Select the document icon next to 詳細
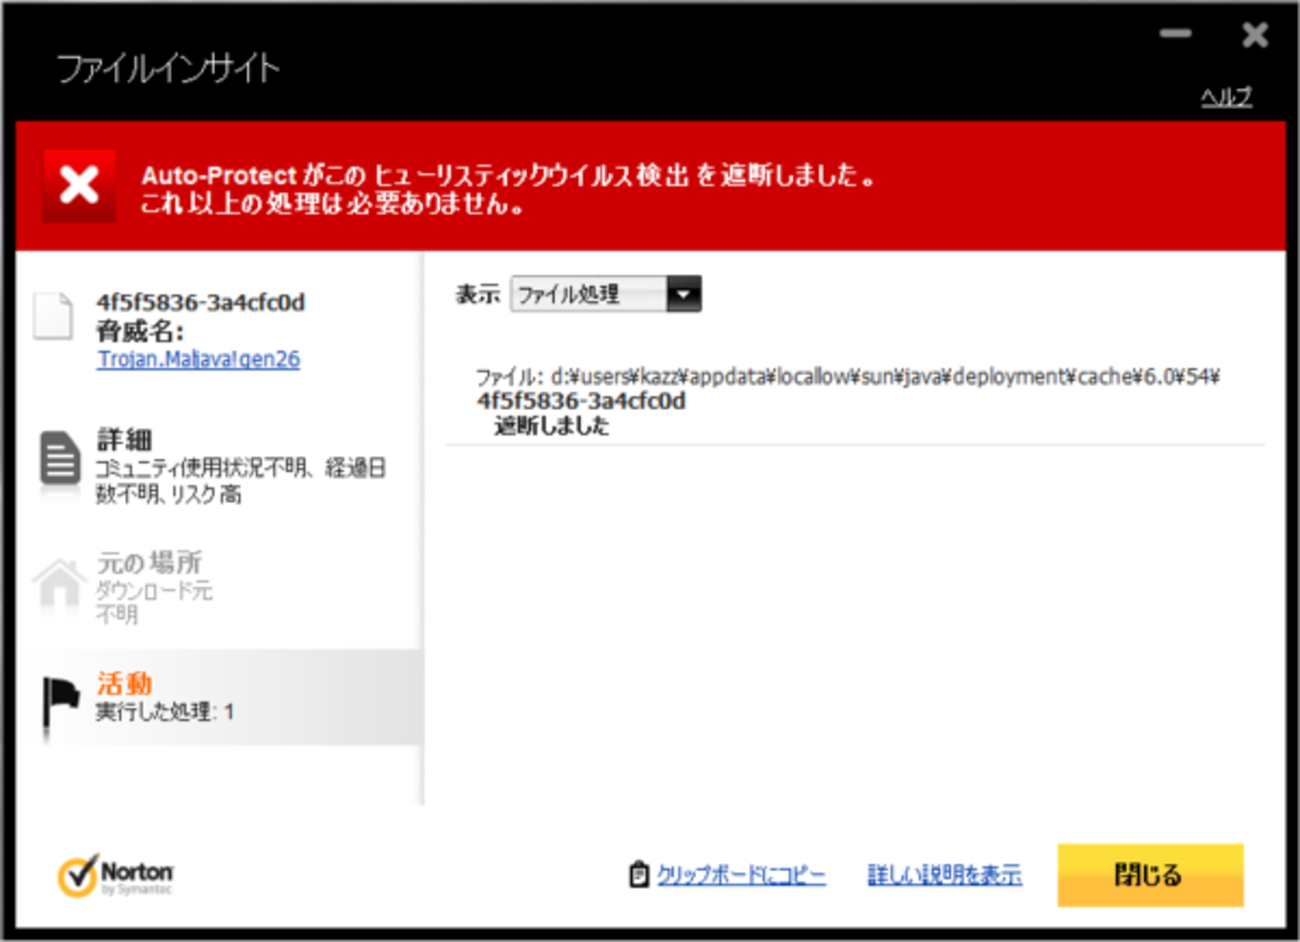 point(60,459)
